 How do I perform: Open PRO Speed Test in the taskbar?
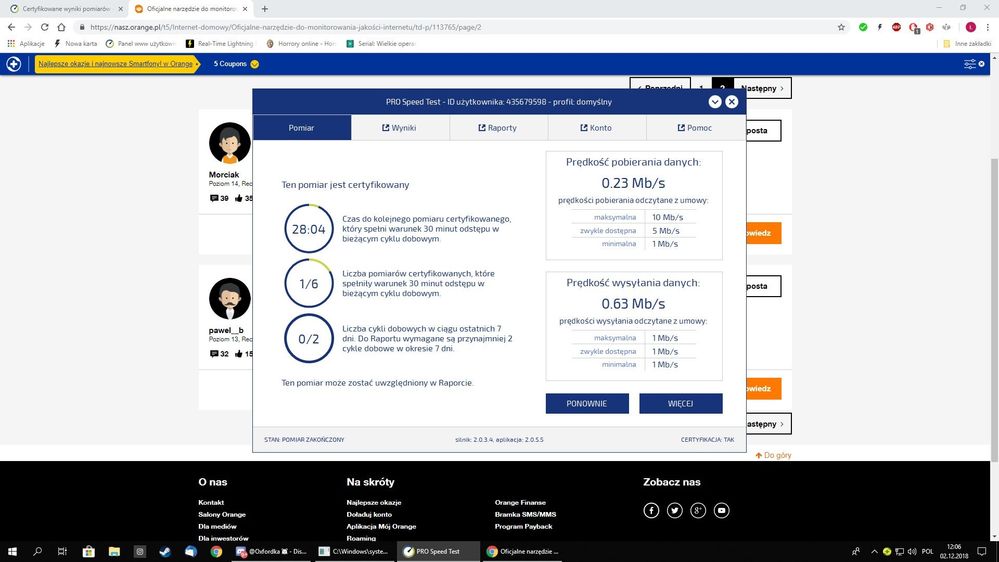431,551
